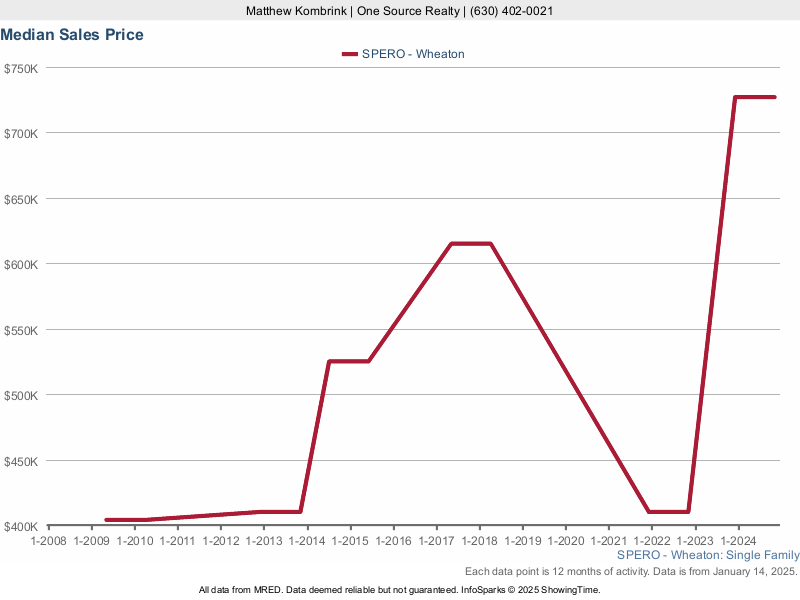Viewport: 800px width, 600px height.
Task: Click the 1-2021 x-axis label
Action: tap(608, 541)
